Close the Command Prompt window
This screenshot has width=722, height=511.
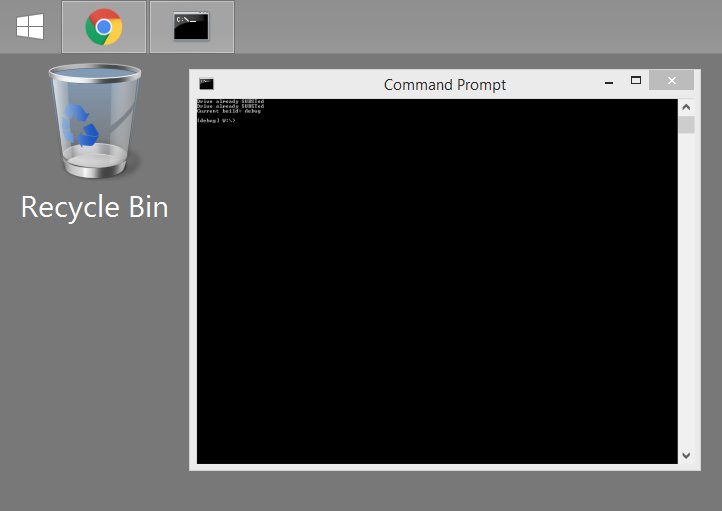click(672, 81)
